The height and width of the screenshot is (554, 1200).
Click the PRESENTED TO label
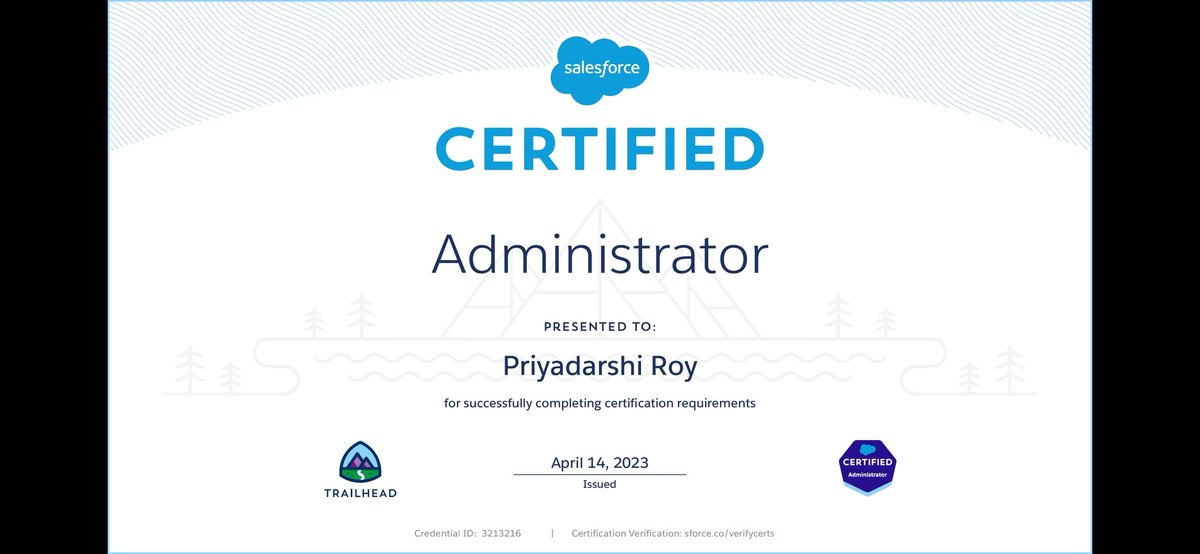(600, 327)
